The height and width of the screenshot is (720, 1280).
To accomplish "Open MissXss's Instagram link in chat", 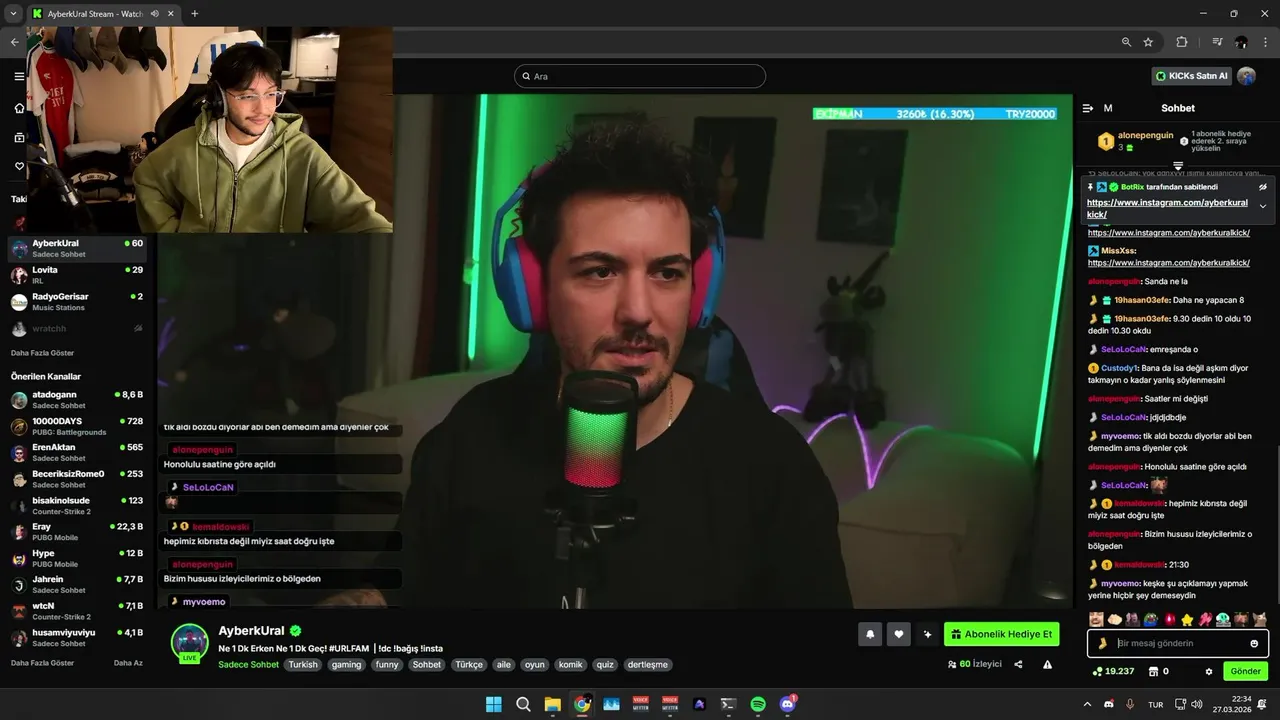I will pyautogui.click(x=1169, y=262).
